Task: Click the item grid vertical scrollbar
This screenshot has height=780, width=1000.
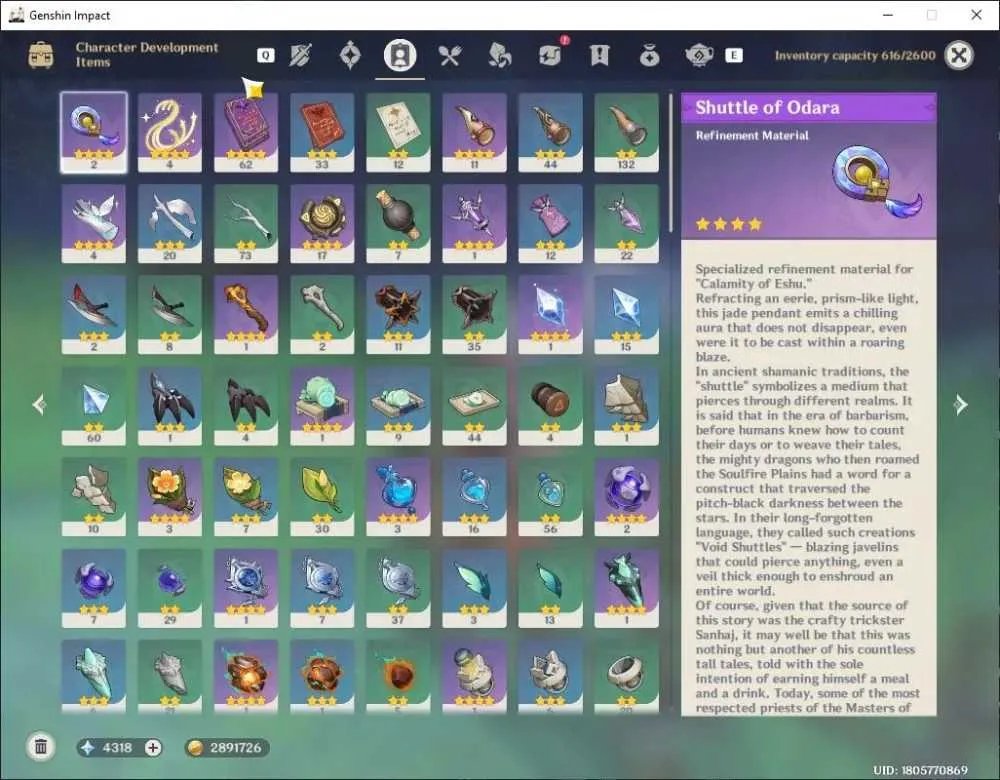Action: (670, 163)
